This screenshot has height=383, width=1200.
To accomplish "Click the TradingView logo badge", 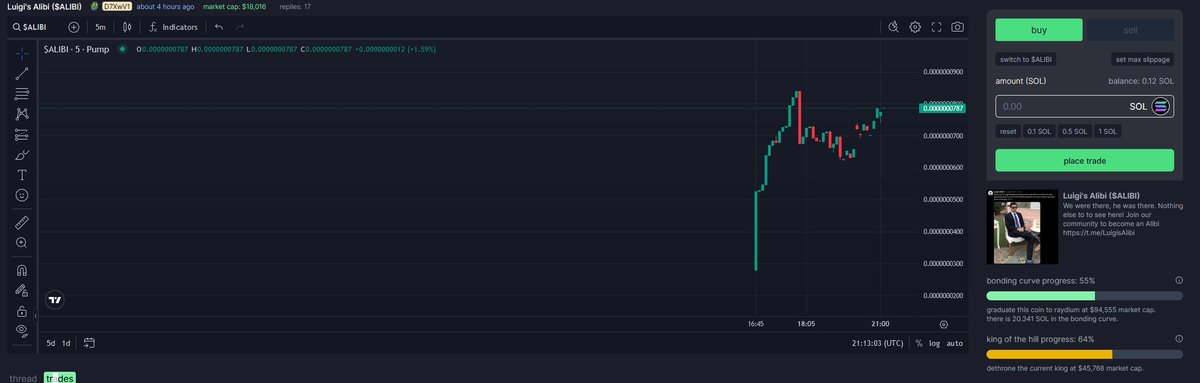I will coord(55,299).
